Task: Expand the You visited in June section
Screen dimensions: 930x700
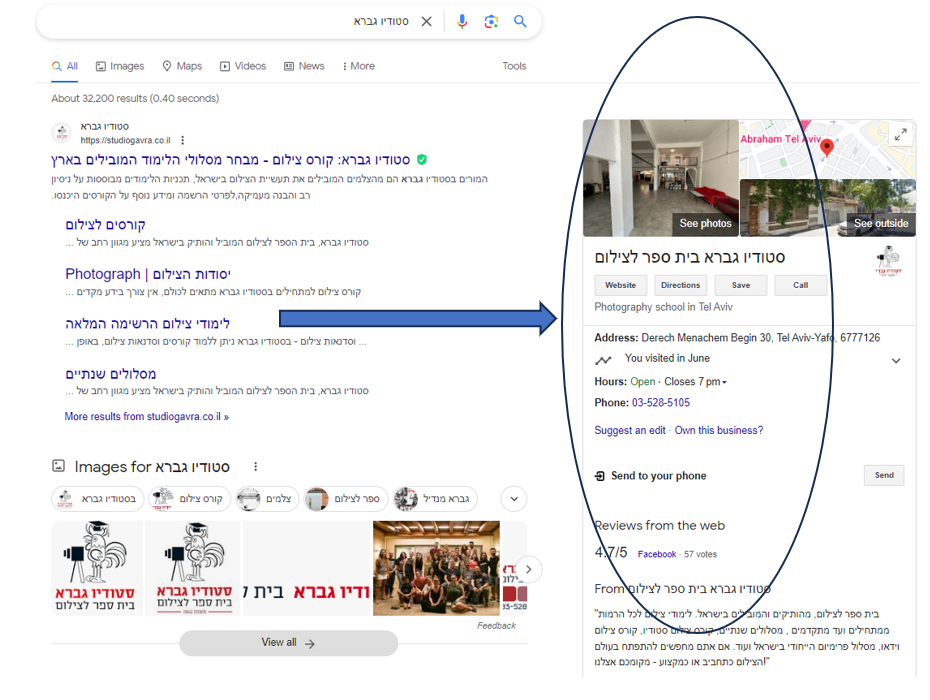Action: [896, 361]
